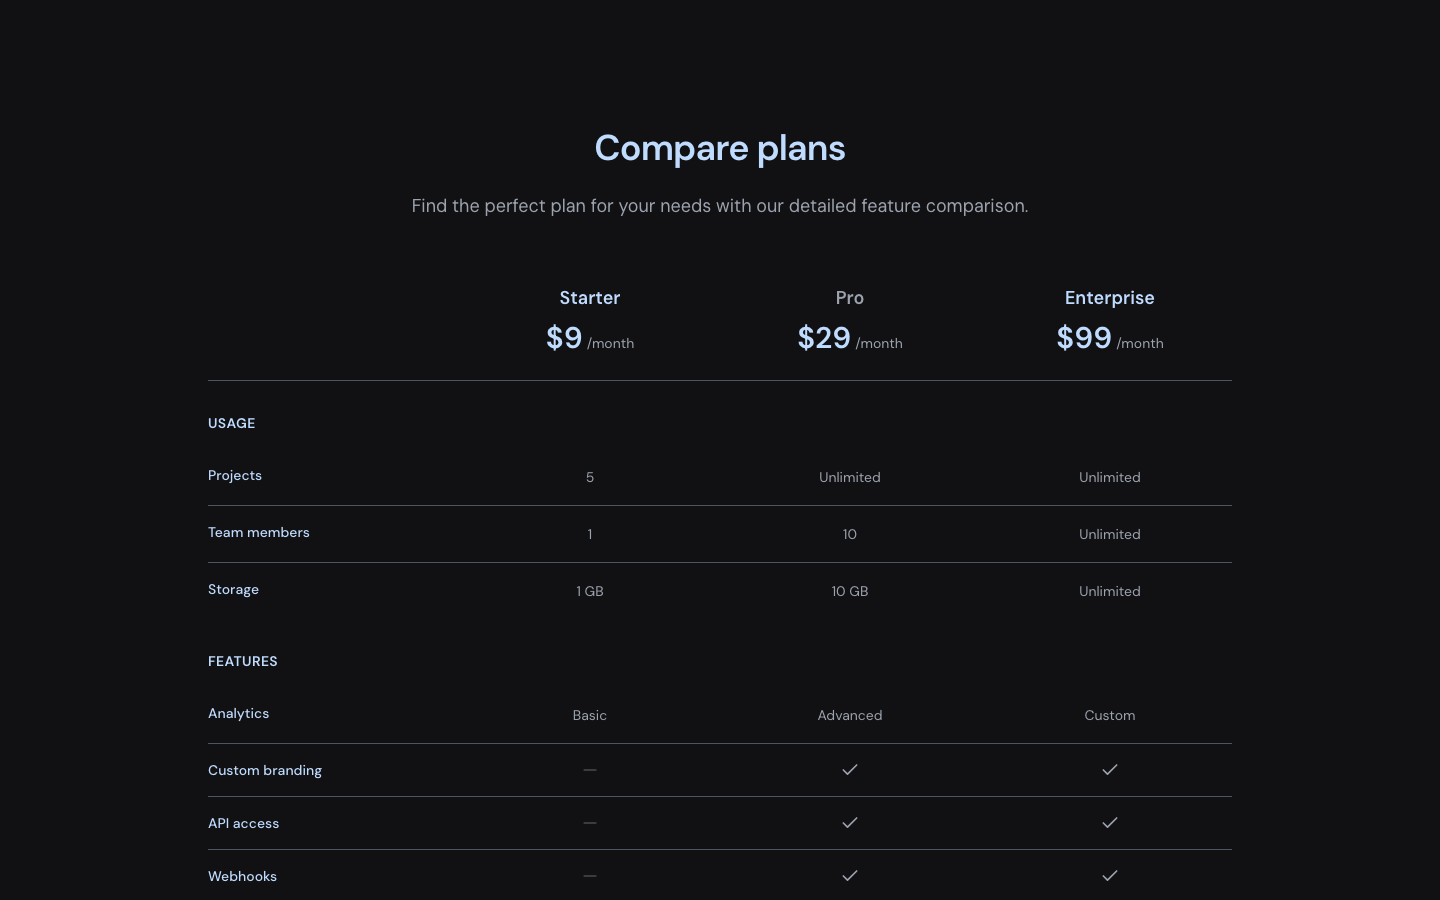The image size is (1440, 900).
Task: Select the Pro plan column header
Action: 850,298
